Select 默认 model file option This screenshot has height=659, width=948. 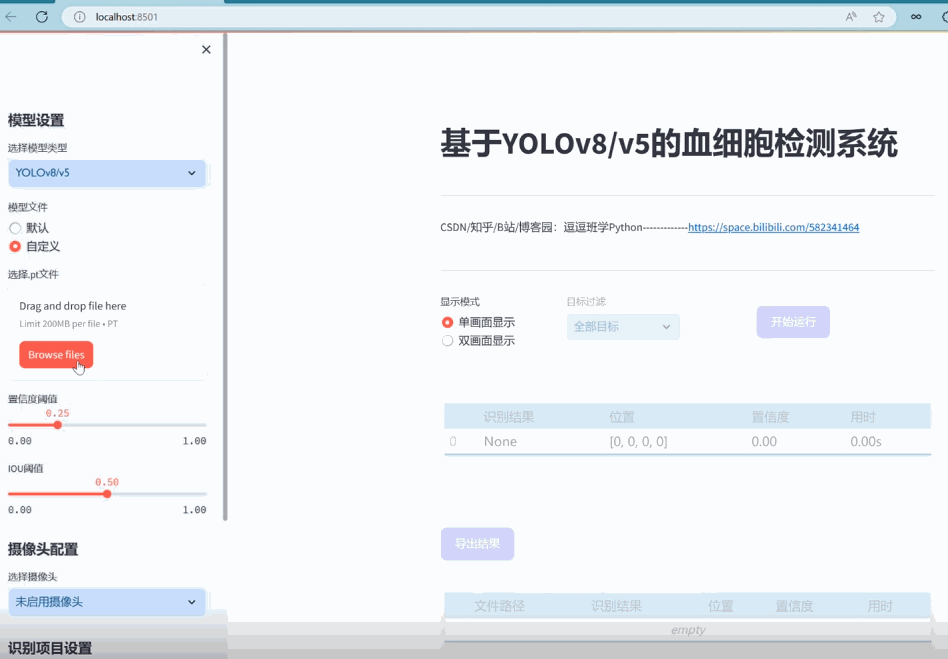(15, 228)
